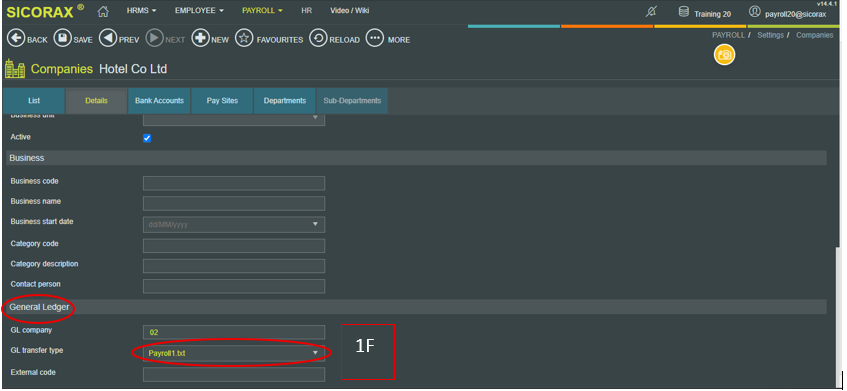
Task: Reload the page using the RELOAD icon
Action: click(318, 38)
